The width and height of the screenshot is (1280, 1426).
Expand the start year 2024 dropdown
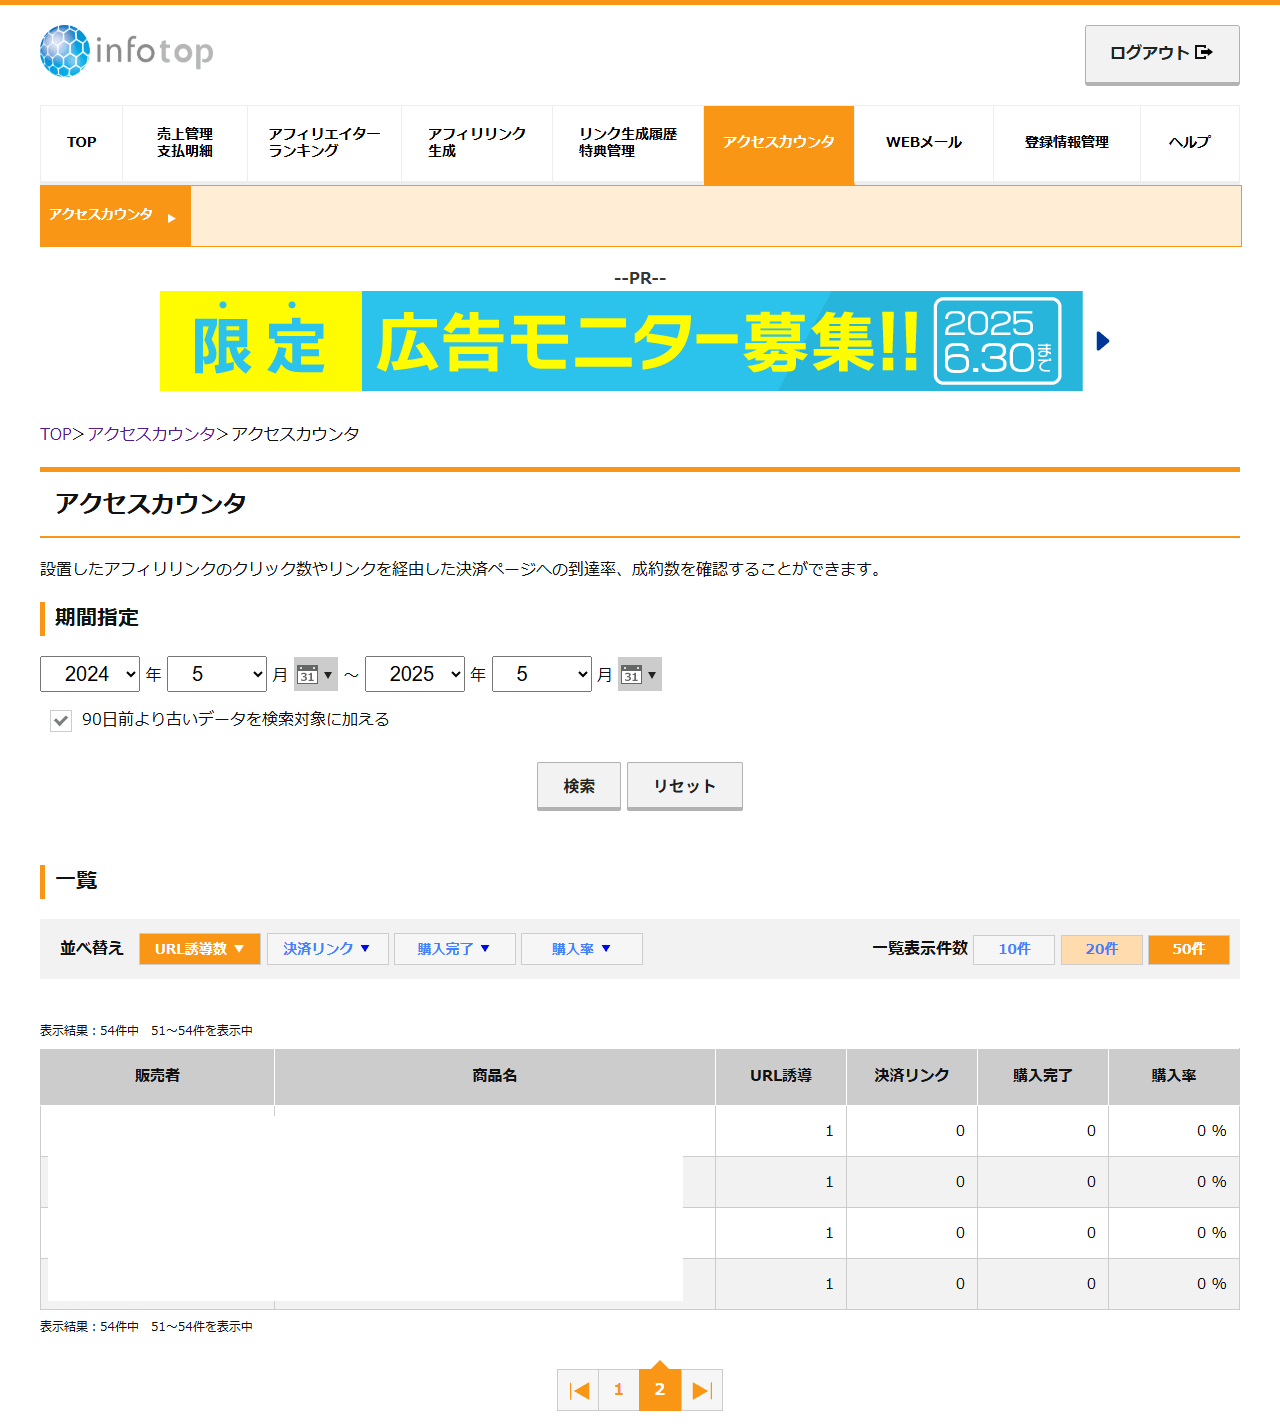pos(90,675)
